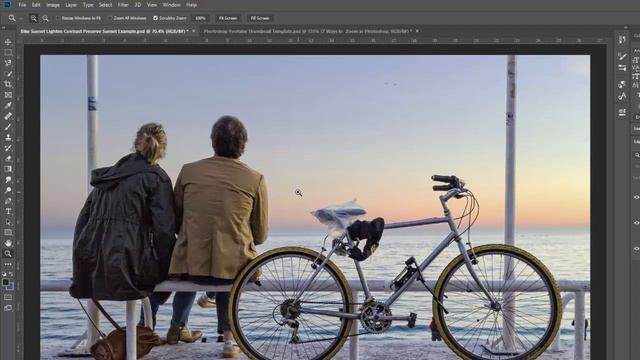Open the background color swatch
This screenshot has height=360, width=640.
(x=11, y=287)
